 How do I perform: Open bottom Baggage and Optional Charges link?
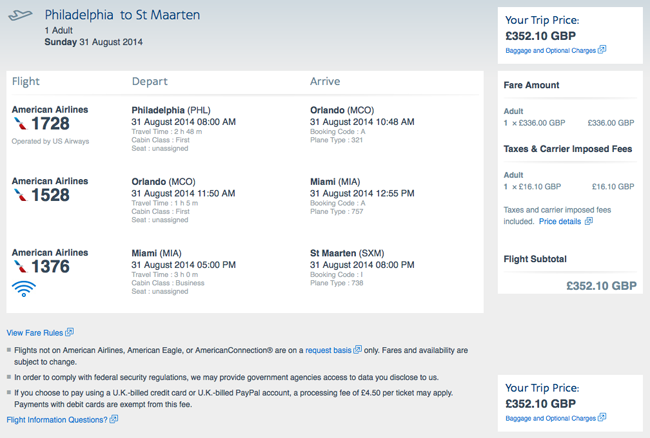click(x=551, y=419)
